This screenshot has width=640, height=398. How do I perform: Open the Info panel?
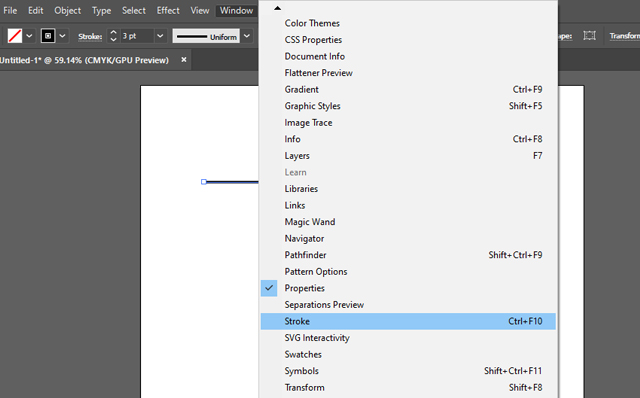pos(408,139)
